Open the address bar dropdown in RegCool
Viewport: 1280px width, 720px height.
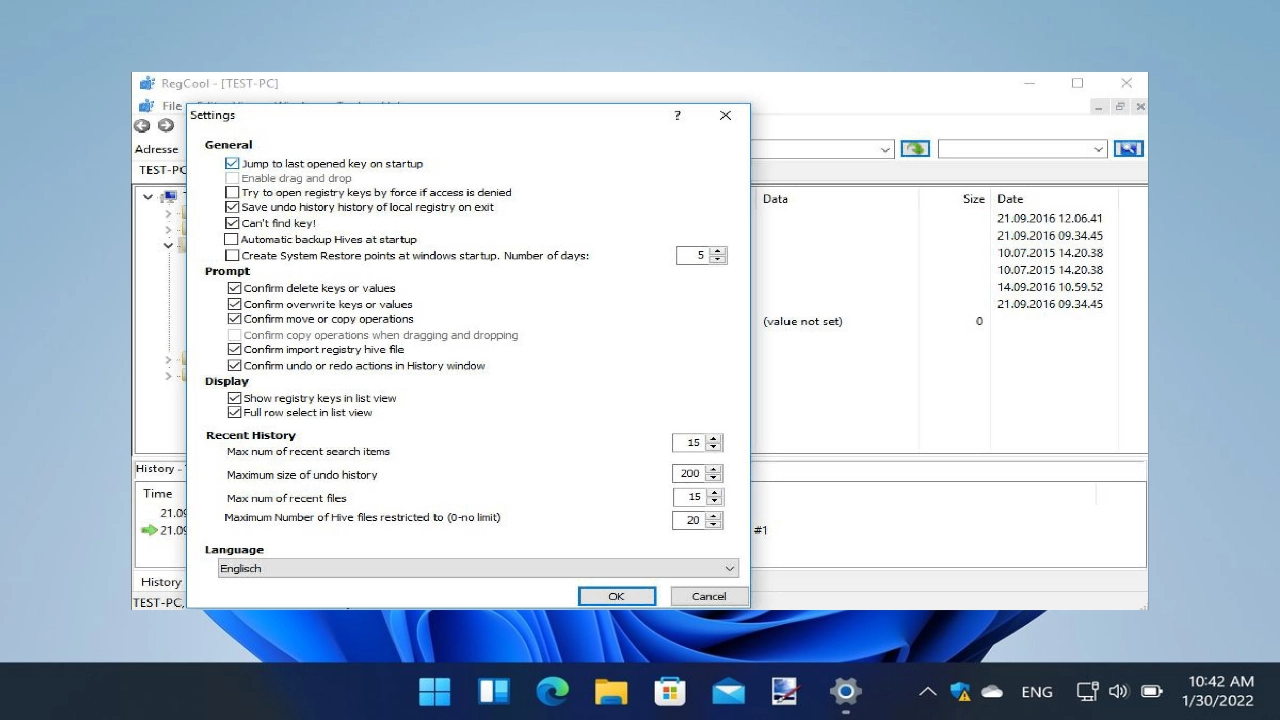[x=886, y=149]
